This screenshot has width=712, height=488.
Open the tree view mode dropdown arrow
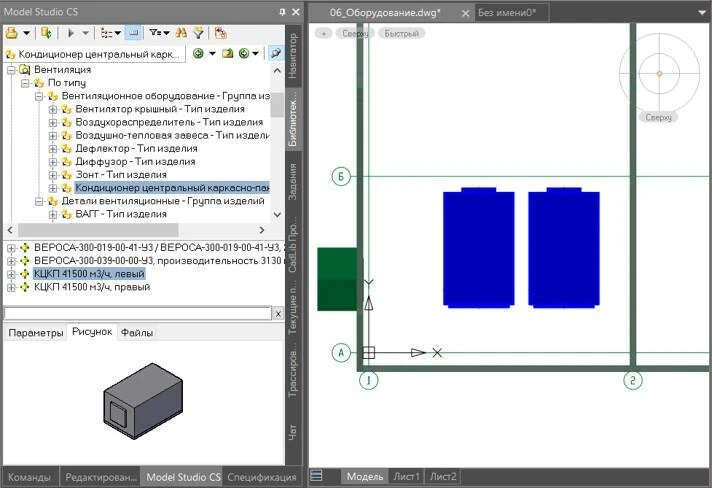(x=120, y=32)
